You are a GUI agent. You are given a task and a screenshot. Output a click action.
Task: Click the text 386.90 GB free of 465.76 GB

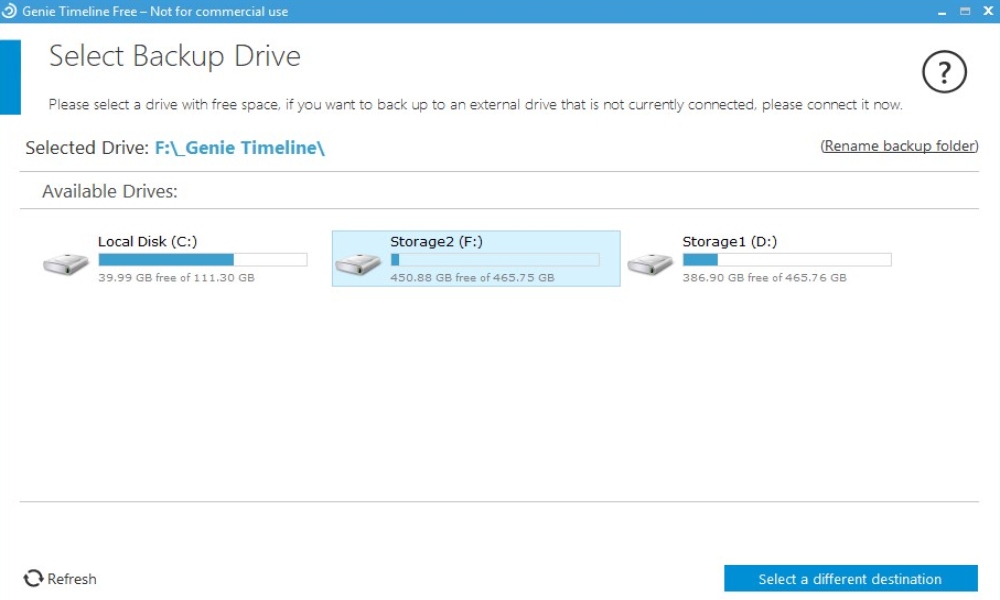764,277
